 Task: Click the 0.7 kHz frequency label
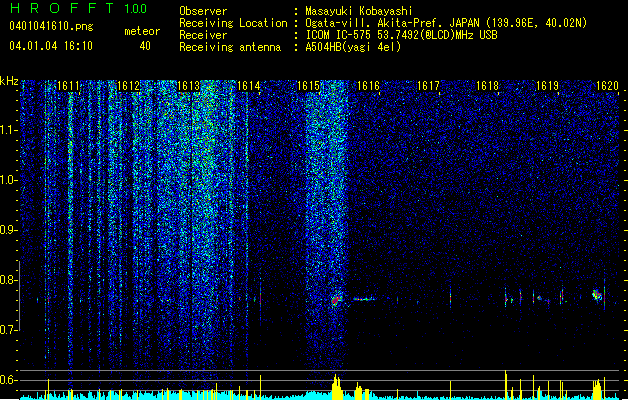coord(8,330)
